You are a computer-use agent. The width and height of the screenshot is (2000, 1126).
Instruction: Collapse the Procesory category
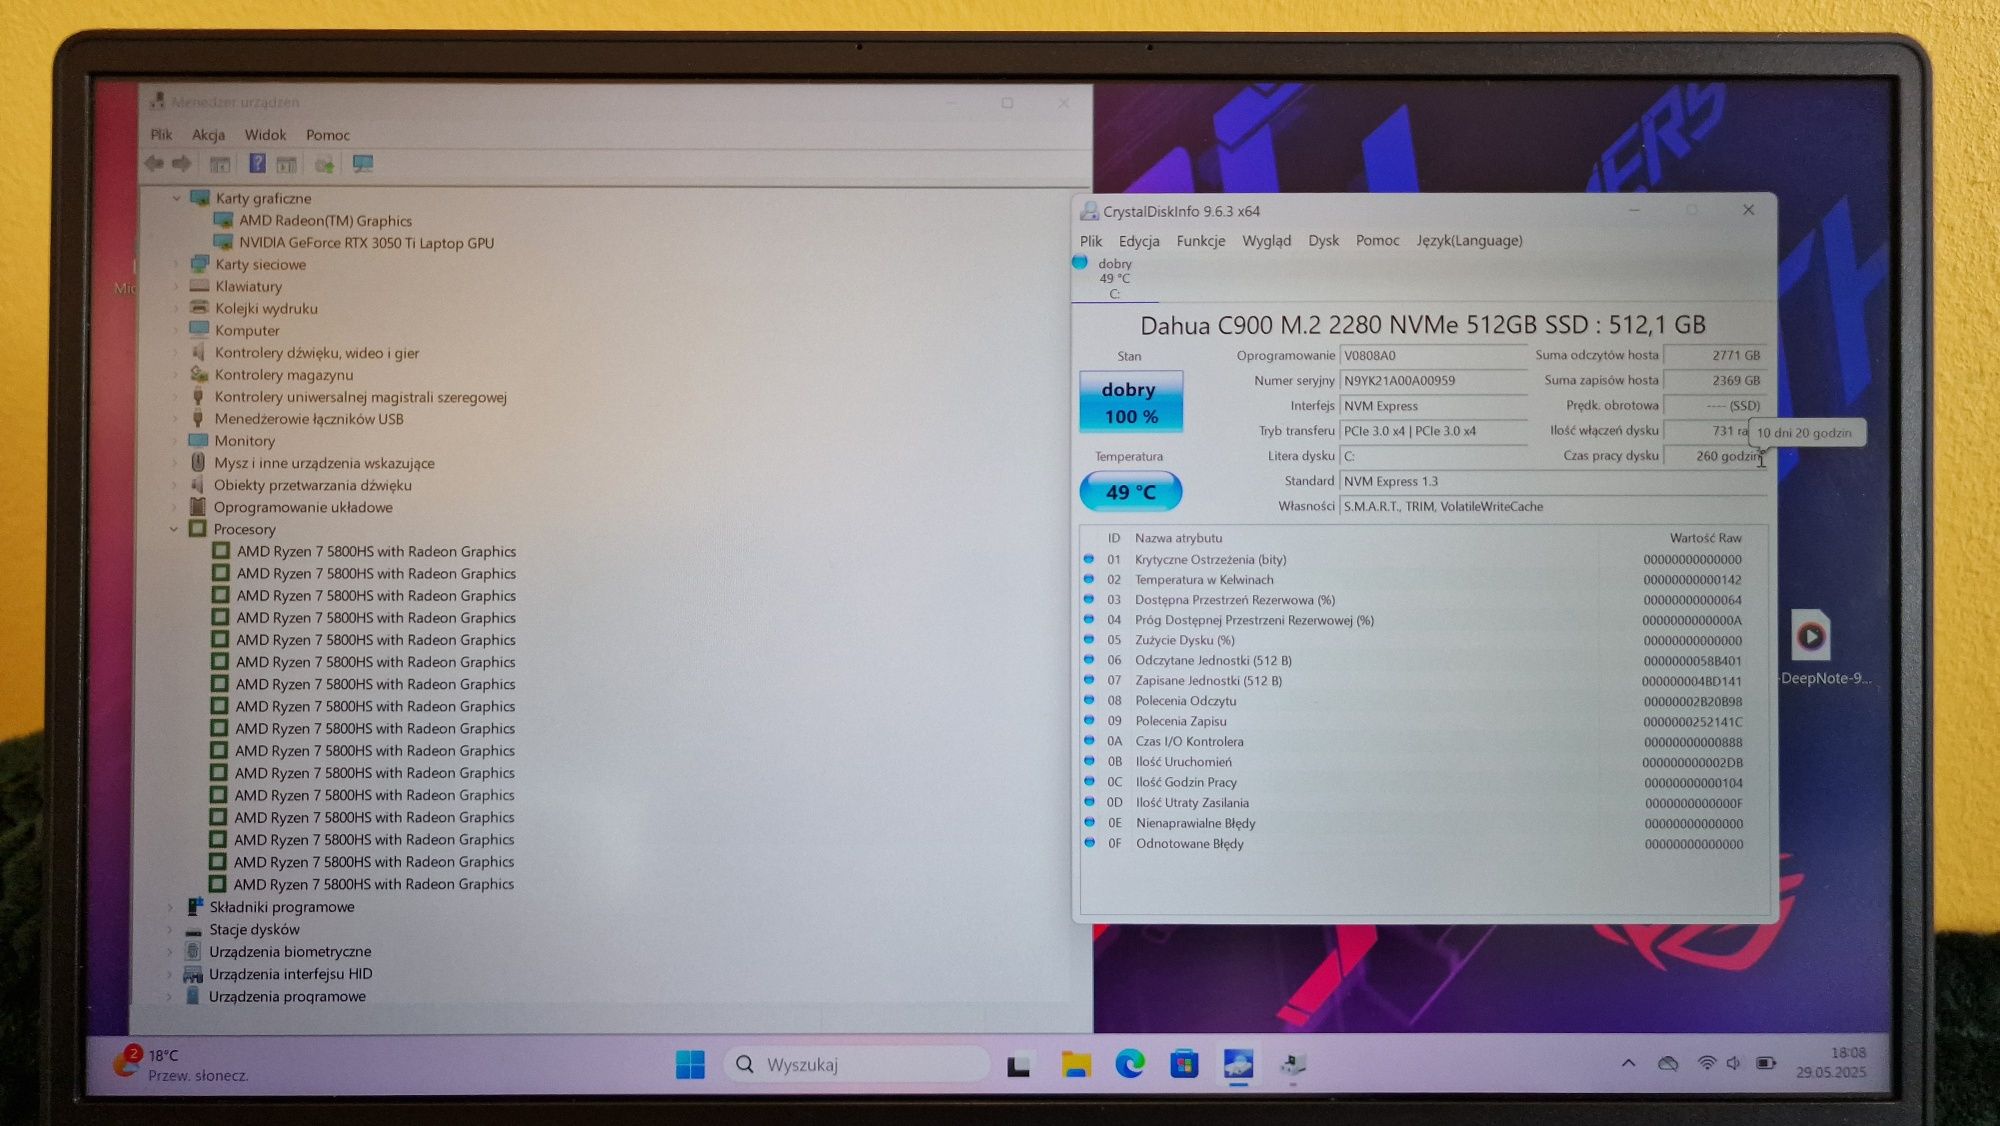pyautogui.click(x=174, y=529)
